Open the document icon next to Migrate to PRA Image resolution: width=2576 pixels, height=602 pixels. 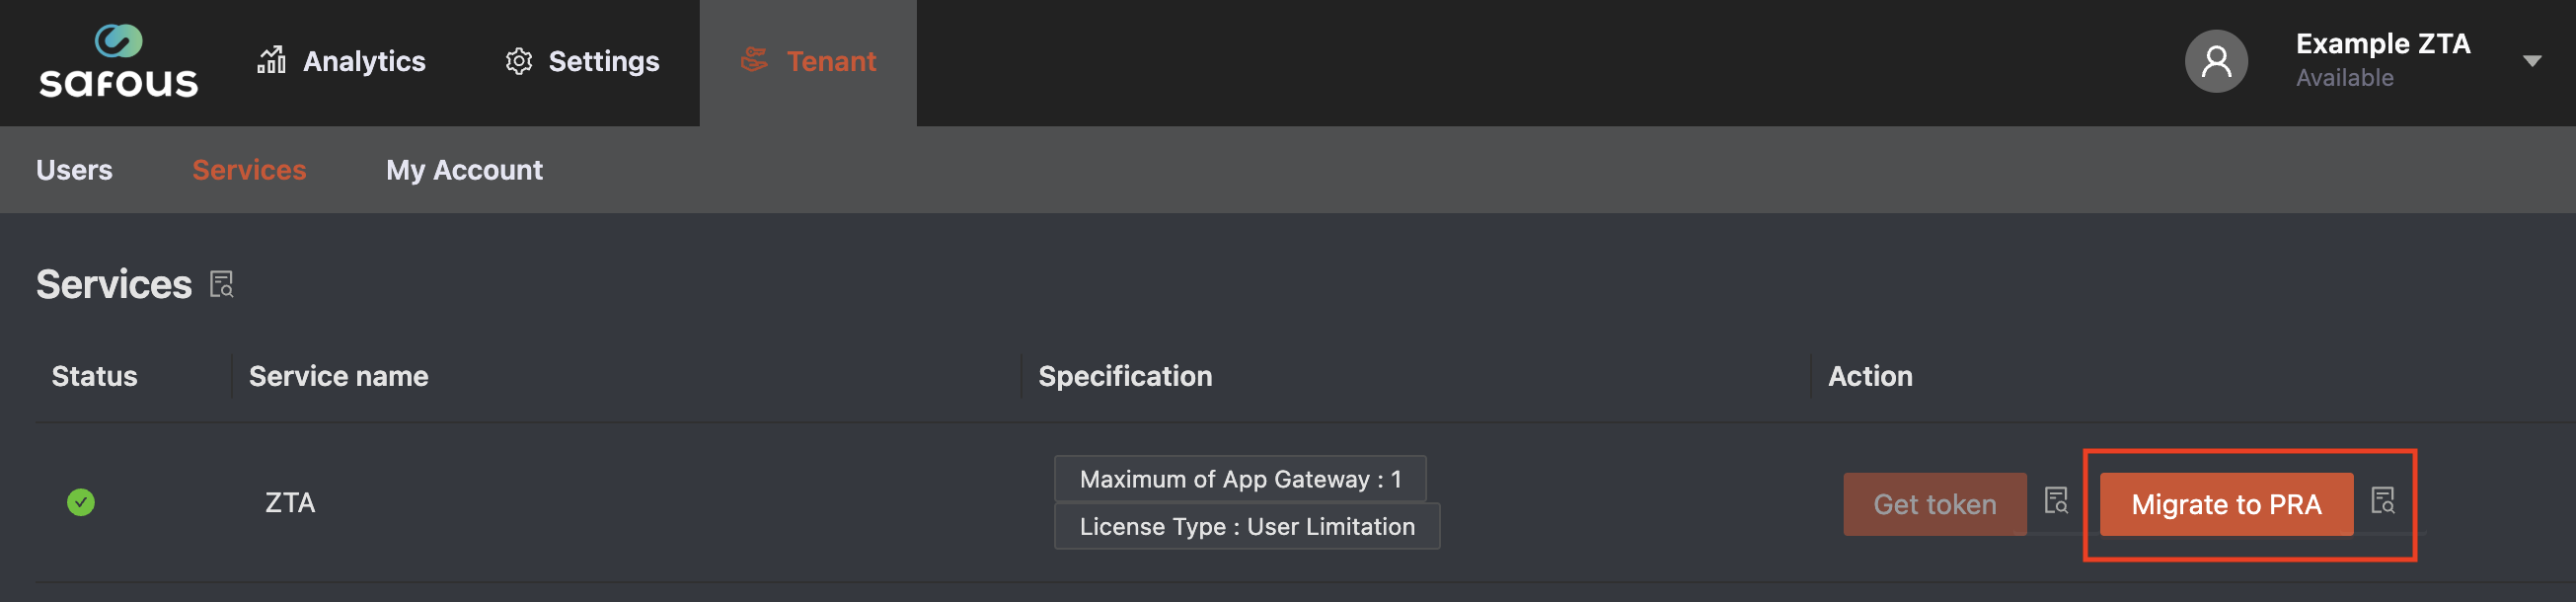(x=2382, y=501)
